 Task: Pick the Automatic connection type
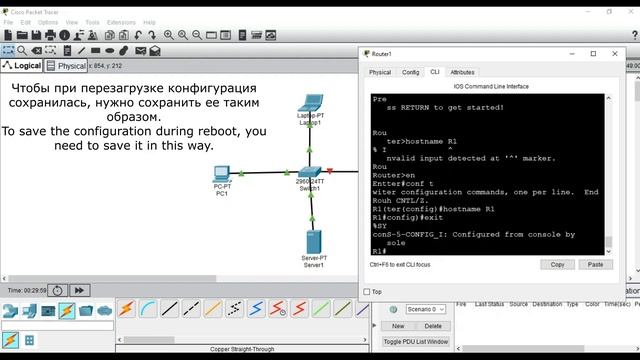point(126,309)
